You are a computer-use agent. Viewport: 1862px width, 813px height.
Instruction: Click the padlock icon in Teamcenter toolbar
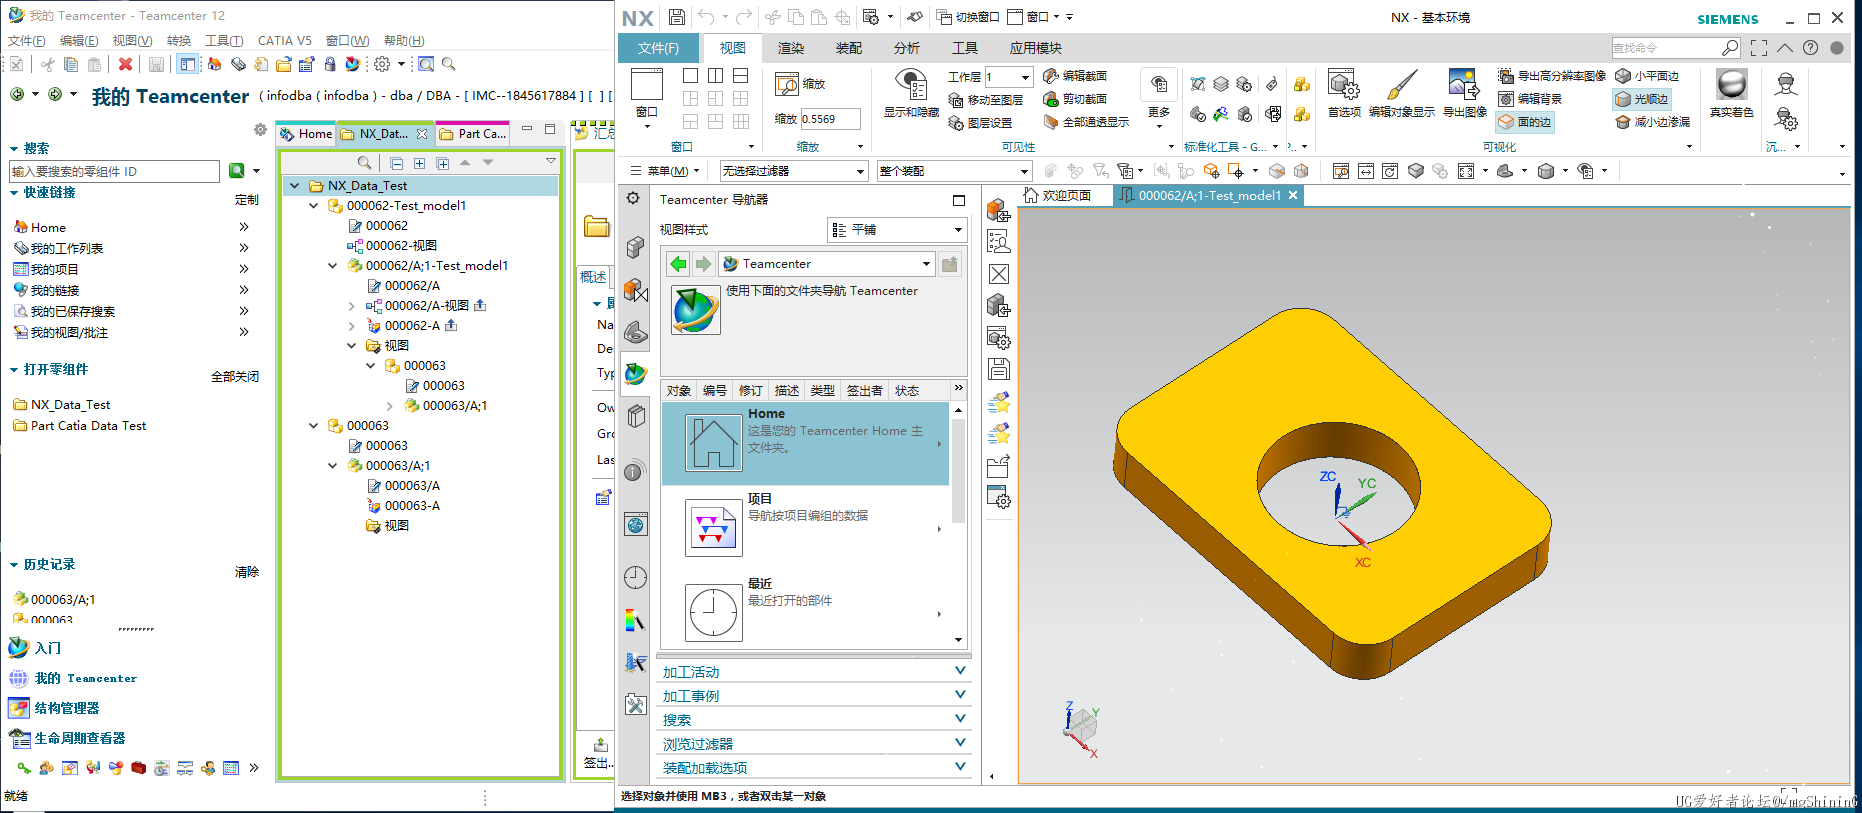(x=329, y=64)
